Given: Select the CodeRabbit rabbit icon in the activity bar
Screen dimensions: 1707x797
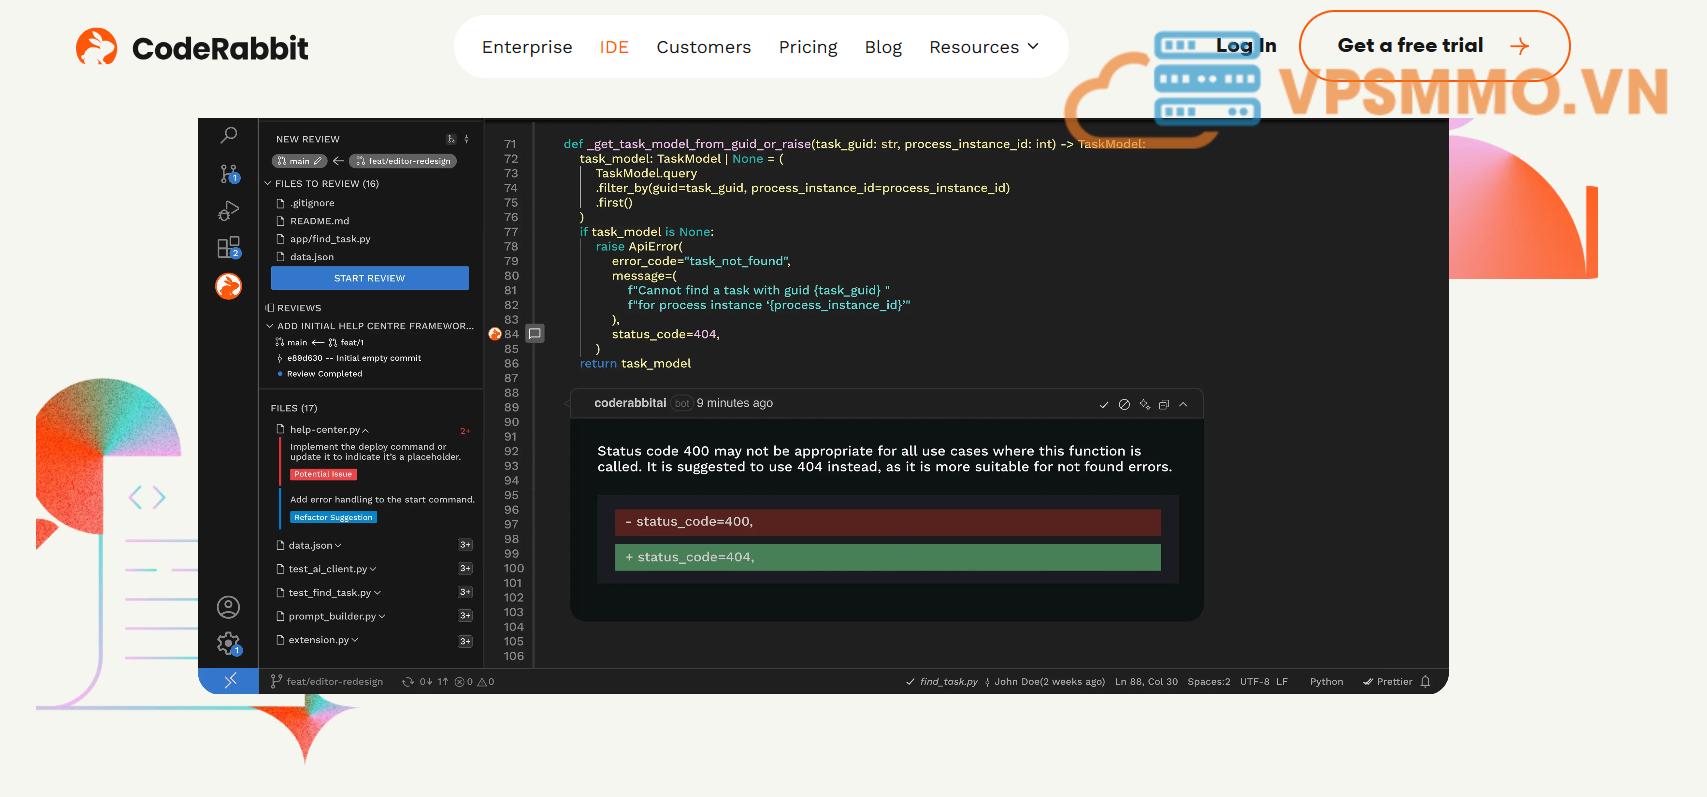Looking at the screenshot, I should [229, 286].
